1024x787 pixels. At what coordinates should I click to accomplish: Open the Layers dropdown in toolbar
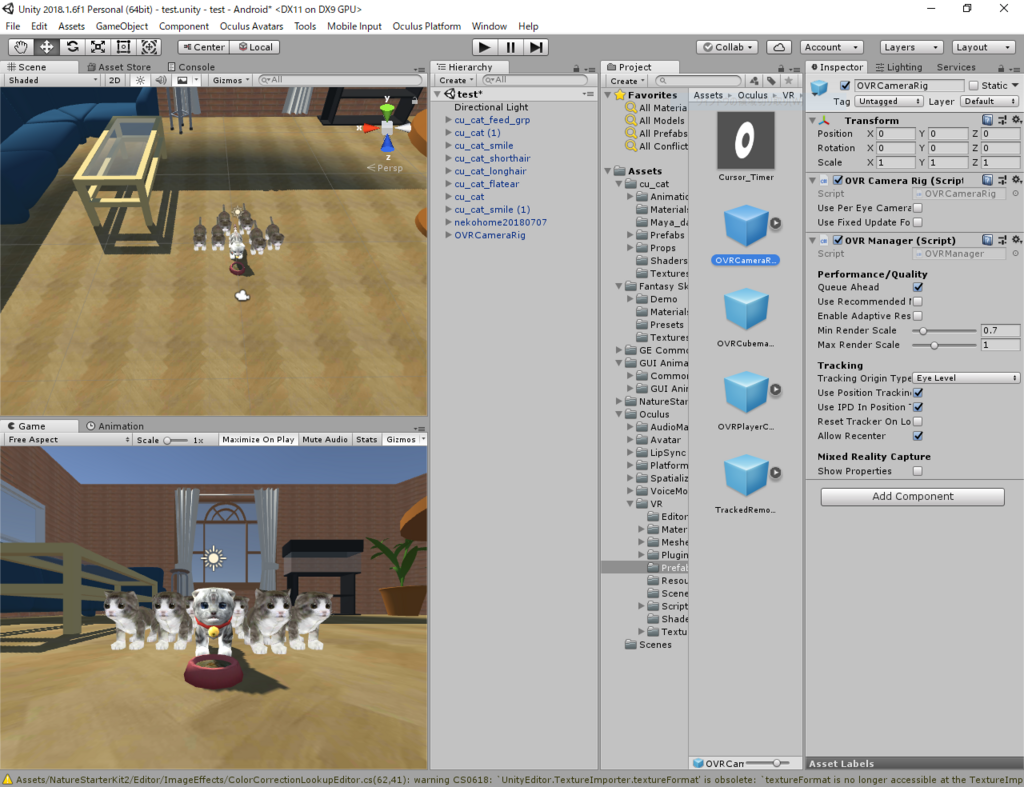[x=910, y=47]
